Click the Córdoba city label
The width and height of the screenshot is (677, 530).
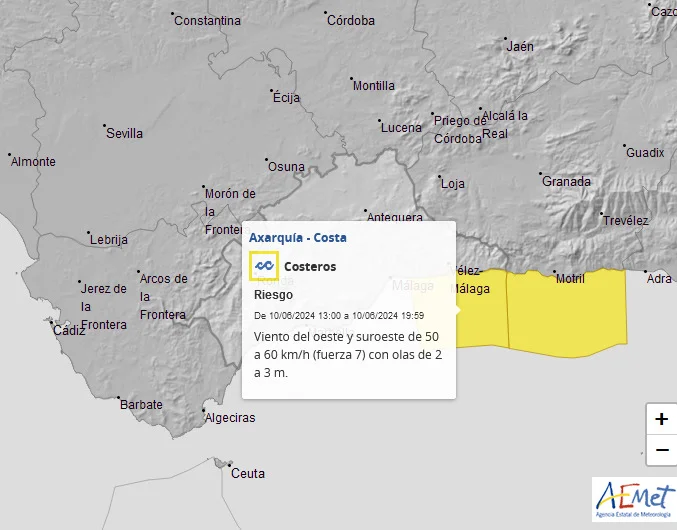[351, 20]
